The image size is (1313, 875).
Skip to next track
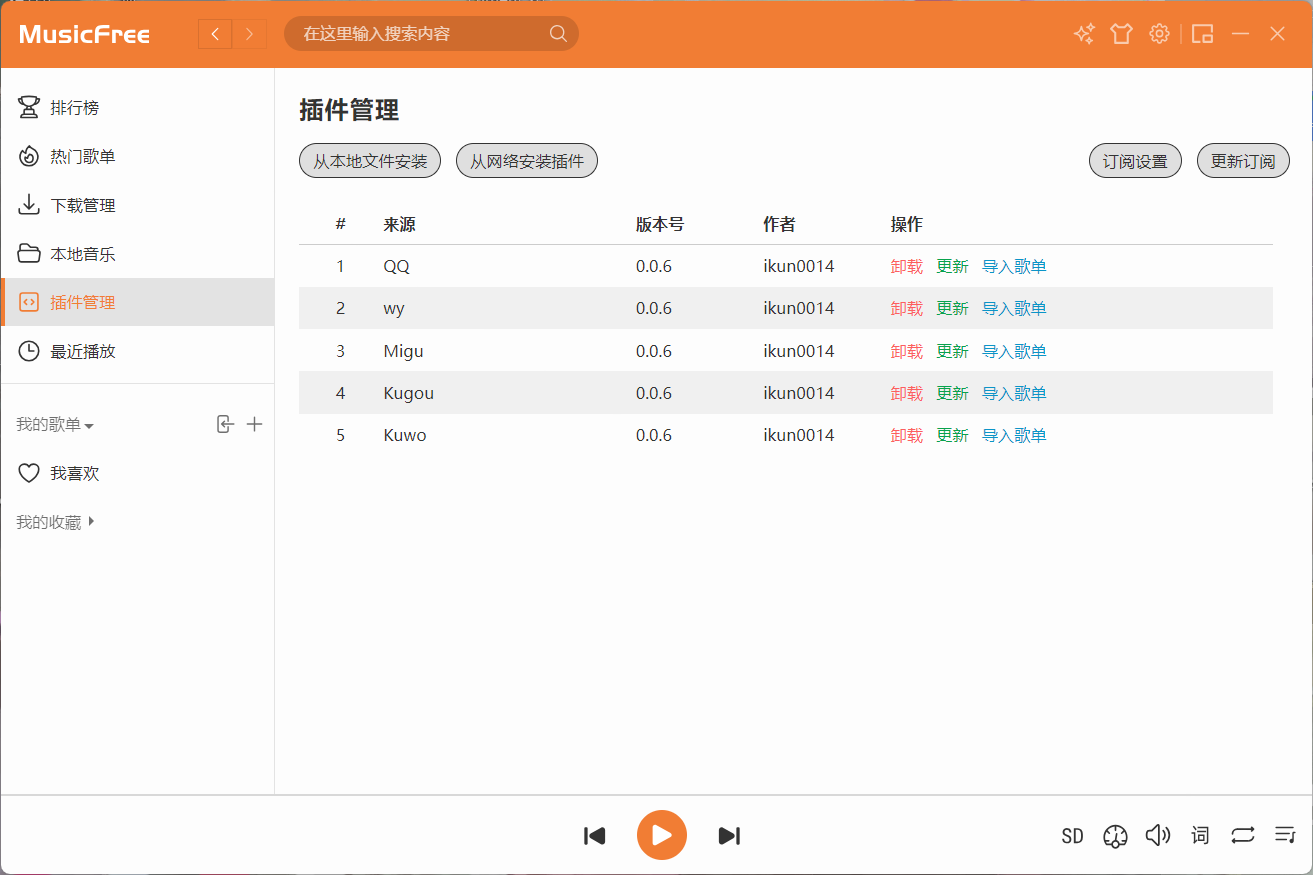click(x=729, y=836)
